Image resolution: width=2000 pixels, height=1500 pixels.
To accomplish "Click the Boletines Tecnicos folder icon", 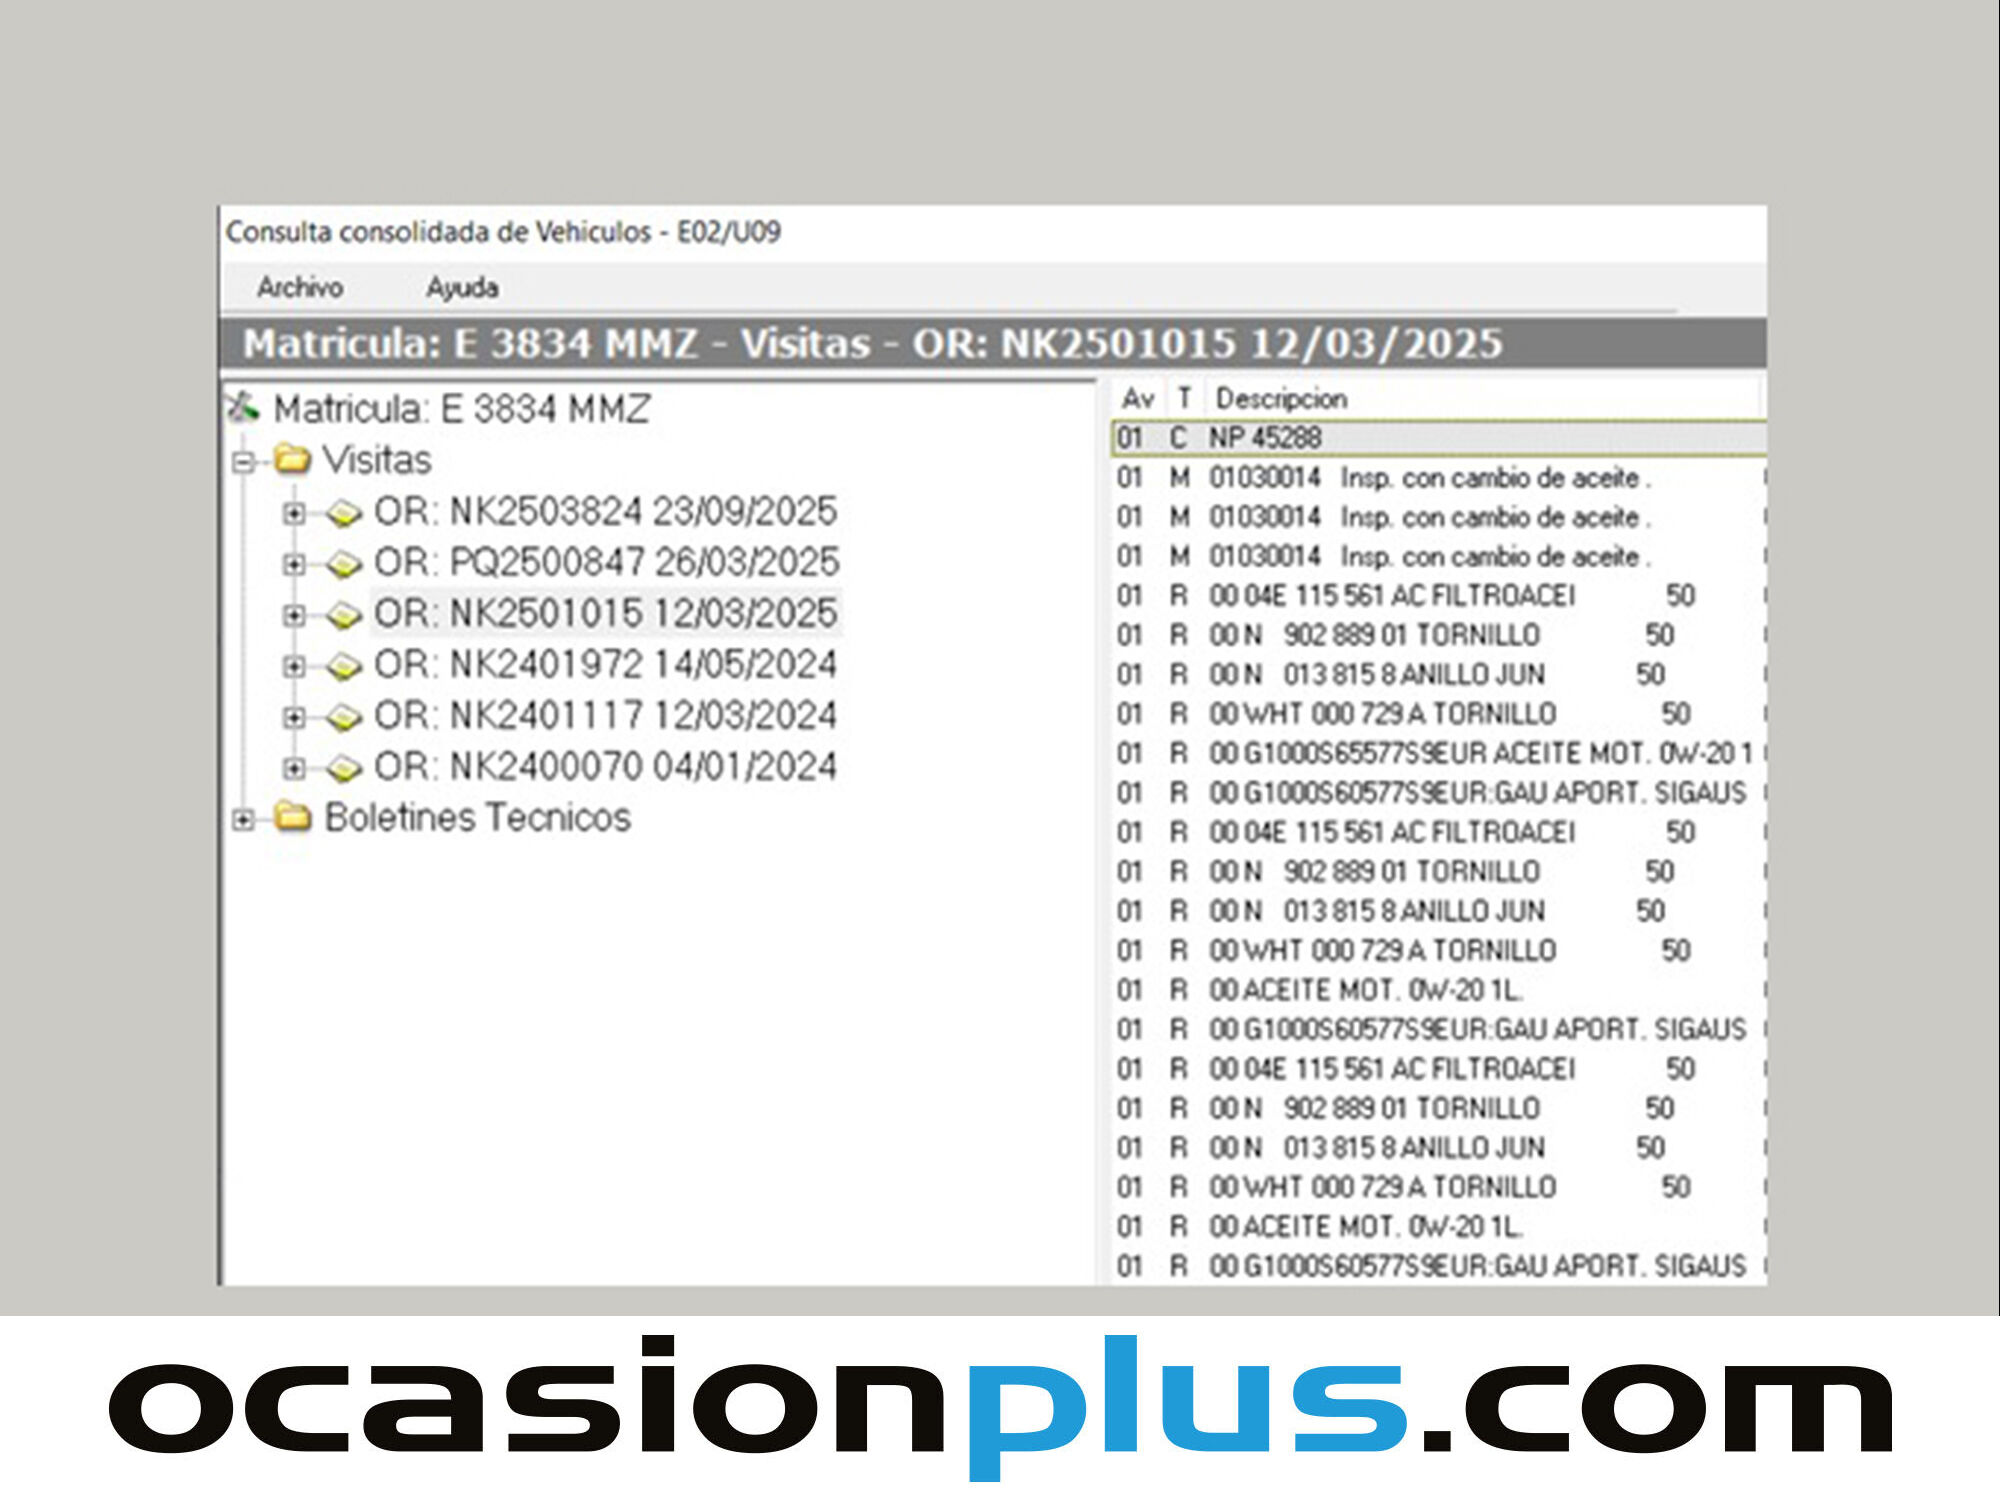I will click(x=293, y=817).
